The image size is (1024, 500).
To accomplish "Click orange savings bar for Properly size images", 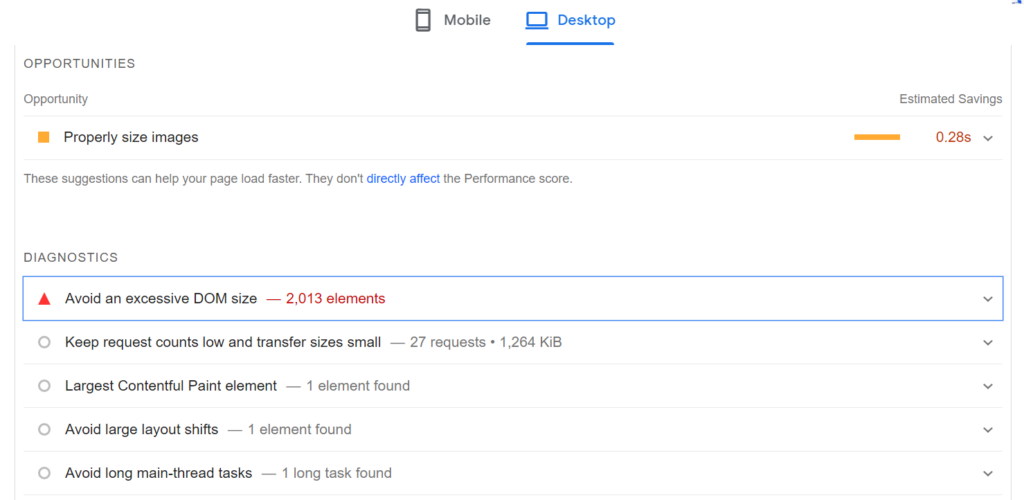I will (x=877, y=137).
